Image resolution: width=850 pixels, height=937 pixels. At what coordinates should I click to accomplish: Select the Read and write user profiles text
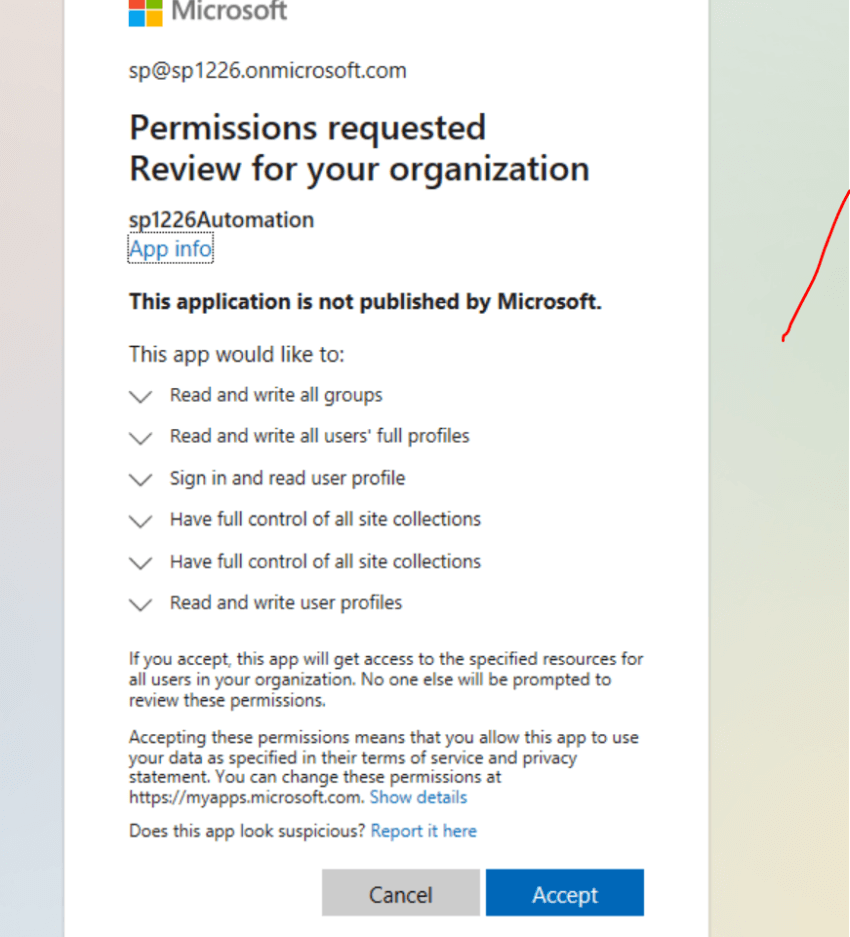pos(286,603)
